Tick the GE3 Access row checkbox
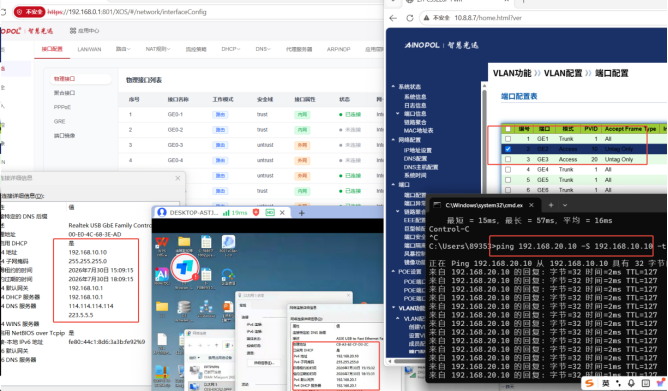The height and width of the screenshot is (391, 668). [508, 159]
